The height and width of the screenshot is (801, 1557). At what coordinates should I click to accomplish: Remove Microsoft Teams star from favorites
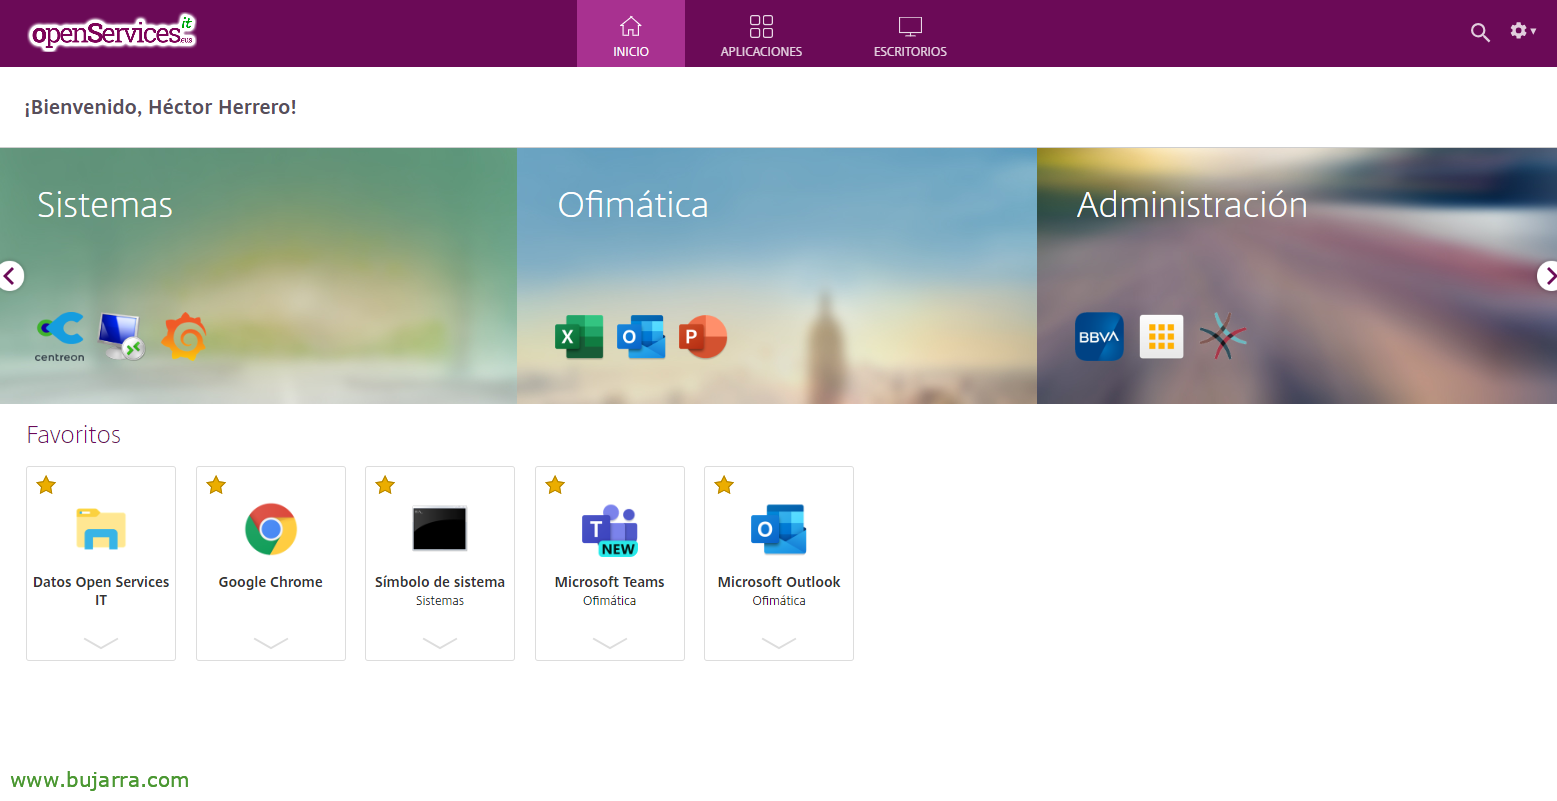point(555,485)
